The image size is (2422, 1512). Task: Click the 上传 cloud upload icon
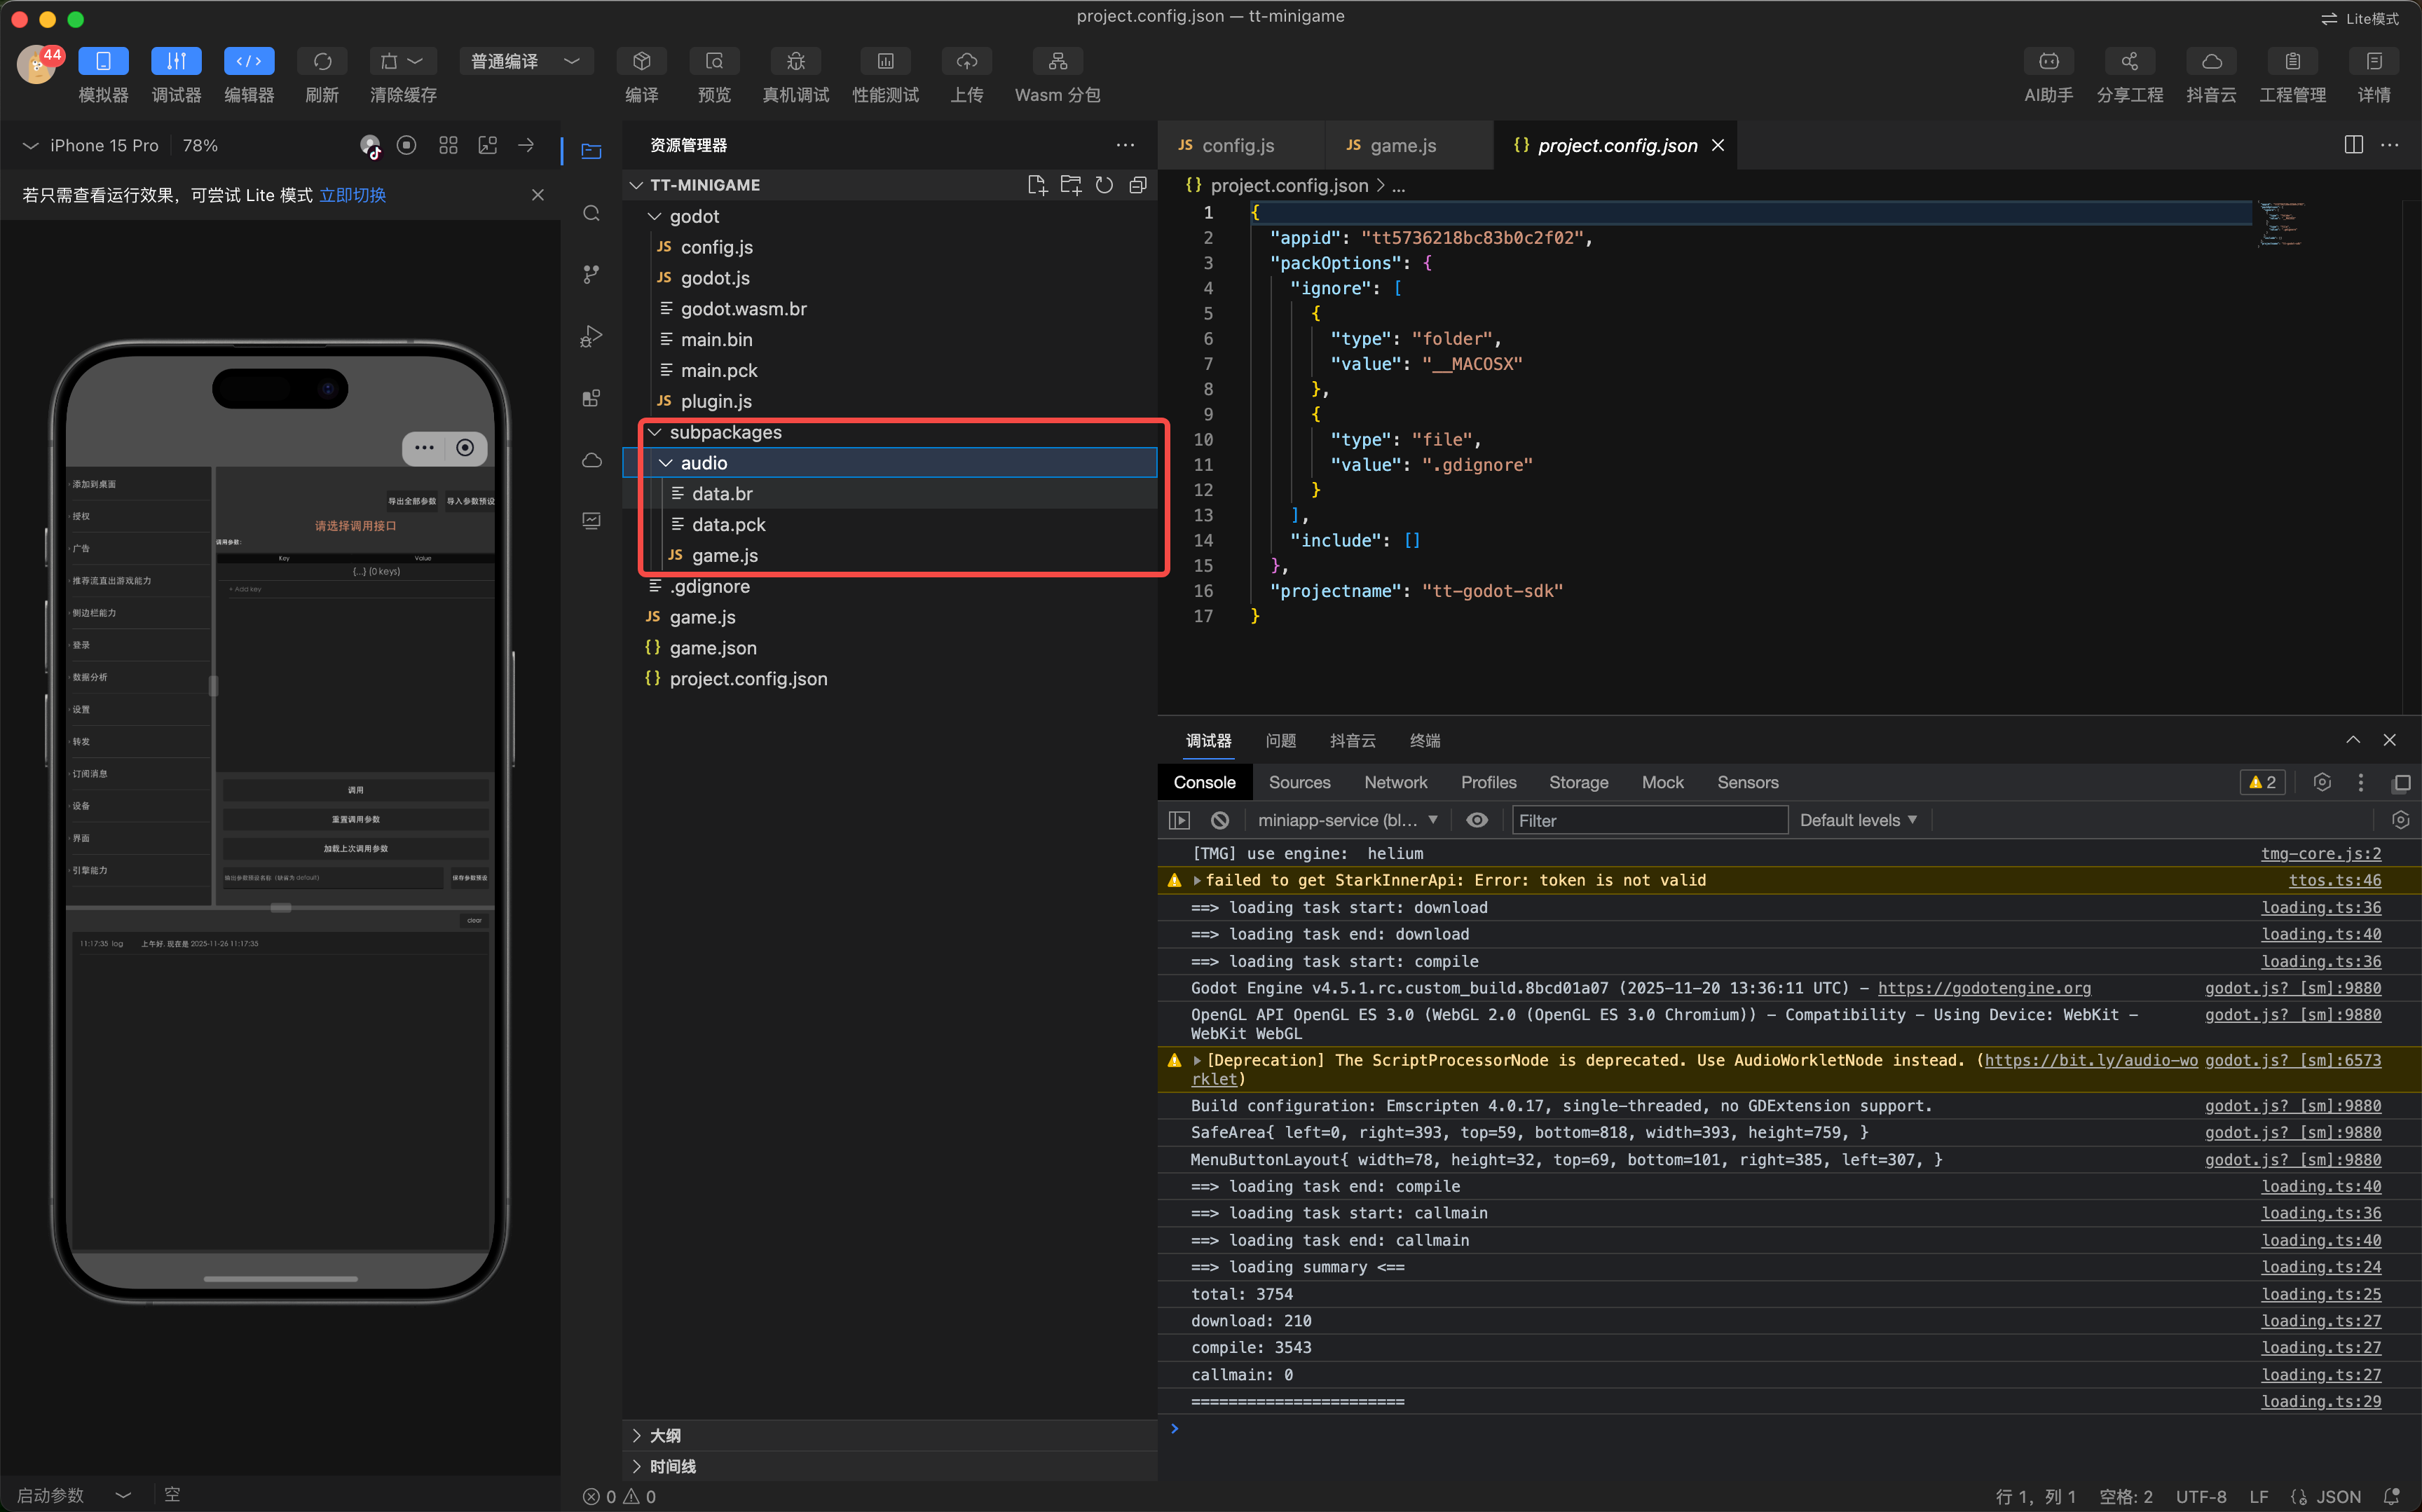[966, 61]
